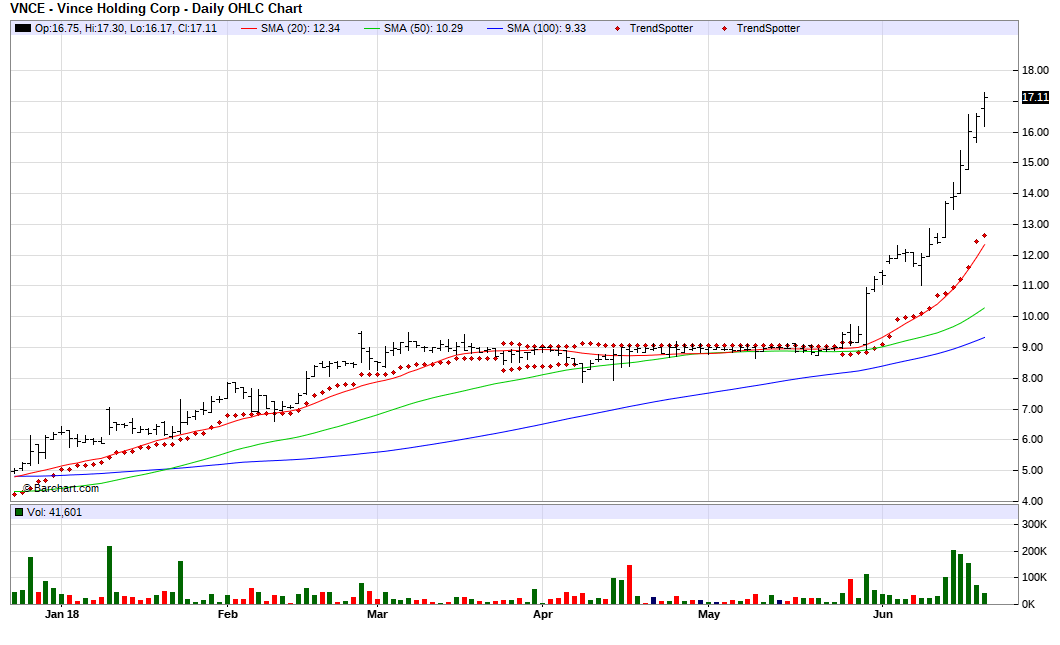Click the black OHLC legend swatch
This screenshot has height=645, width=1060.
(x=23, y=28)
